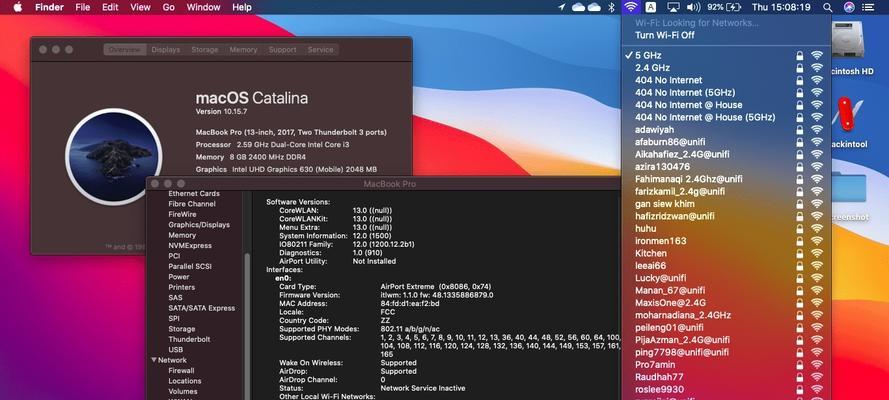
Task: Join 404 No Internet (5GHz) network
Action: [726, 92]
